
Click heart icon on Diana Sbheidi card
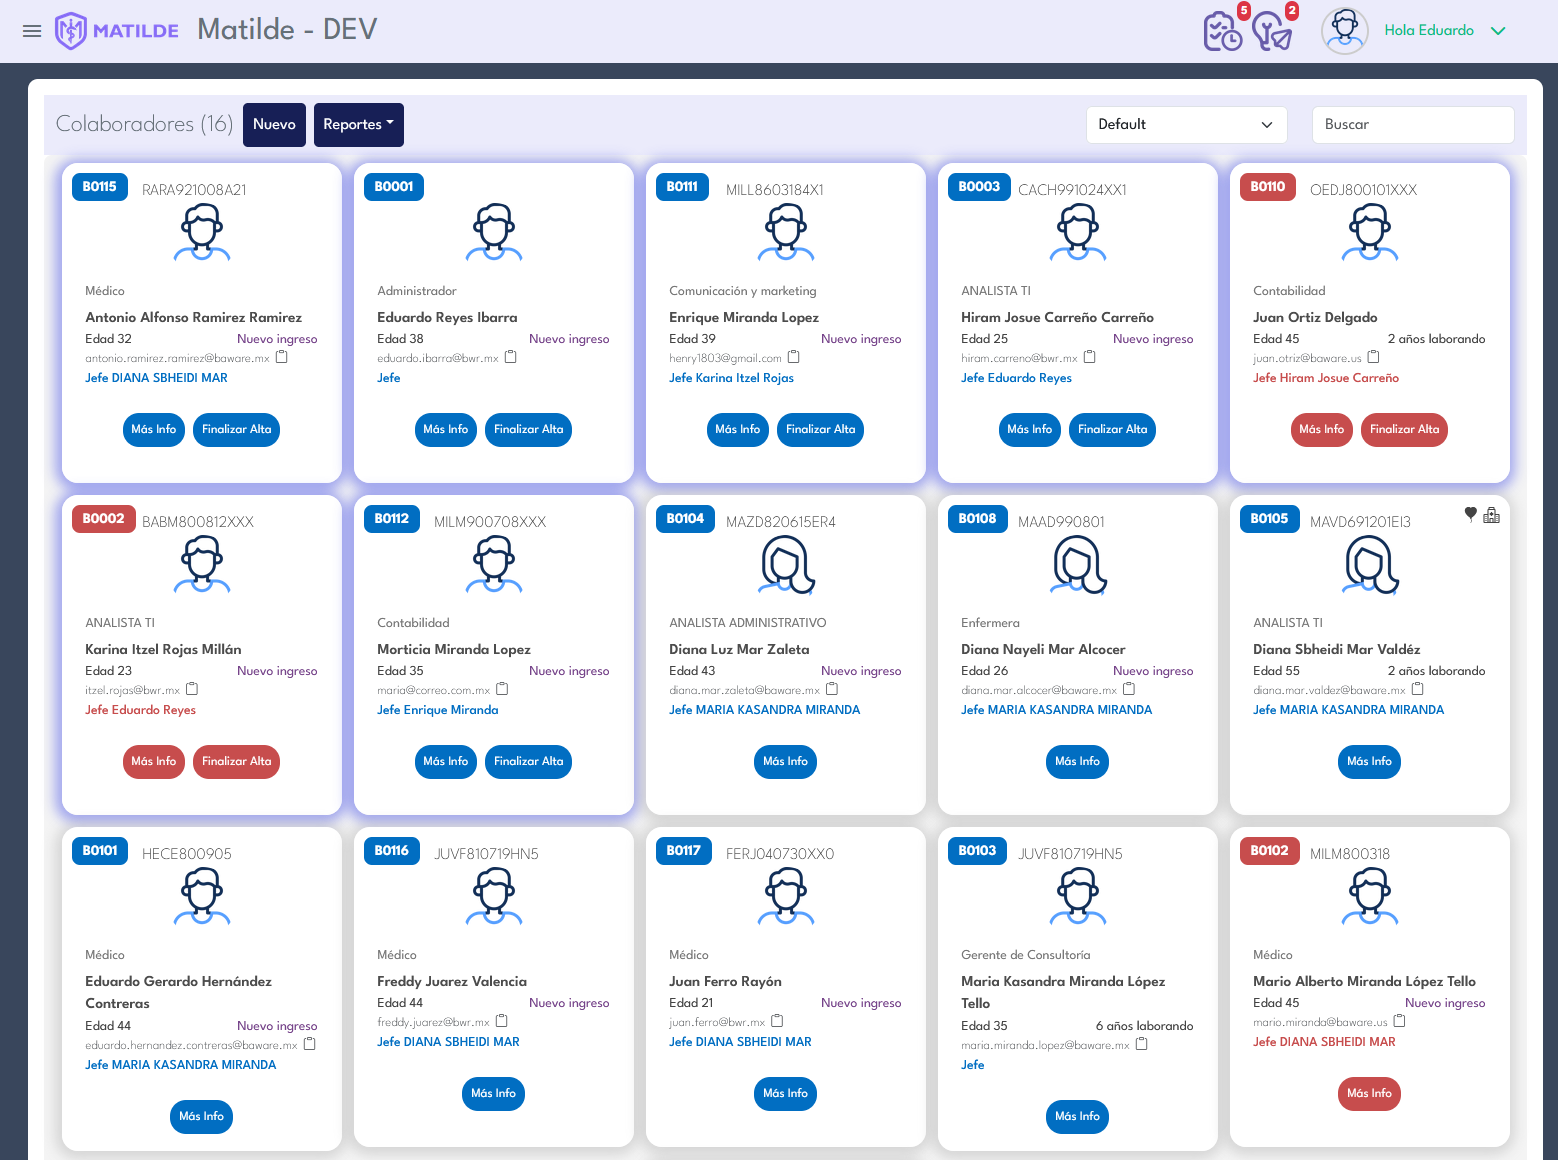[1470, 514]
